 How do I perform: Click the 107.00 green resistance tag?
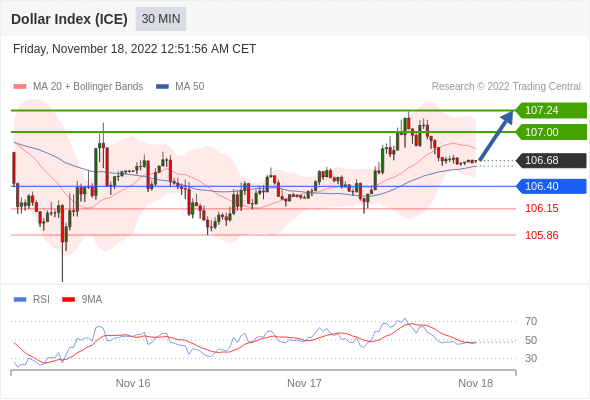(x=551, y=132)
